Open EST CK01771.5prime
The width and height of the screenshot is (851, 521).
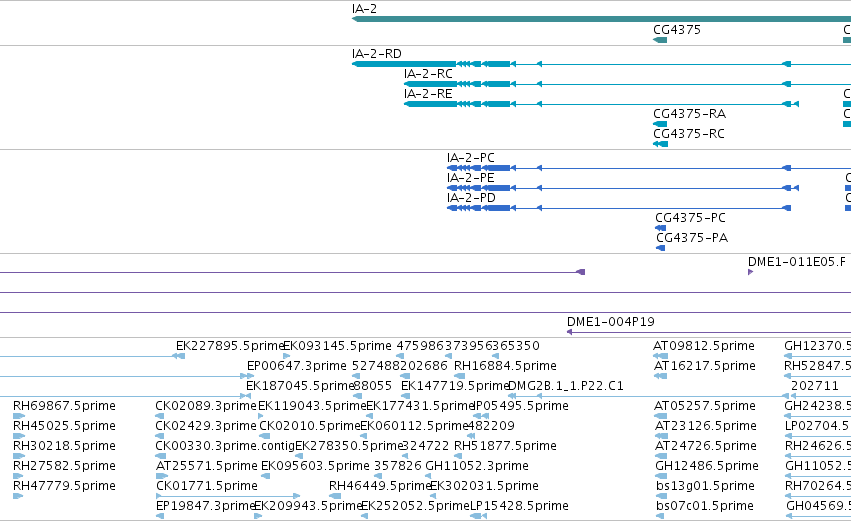coord(207,487)
